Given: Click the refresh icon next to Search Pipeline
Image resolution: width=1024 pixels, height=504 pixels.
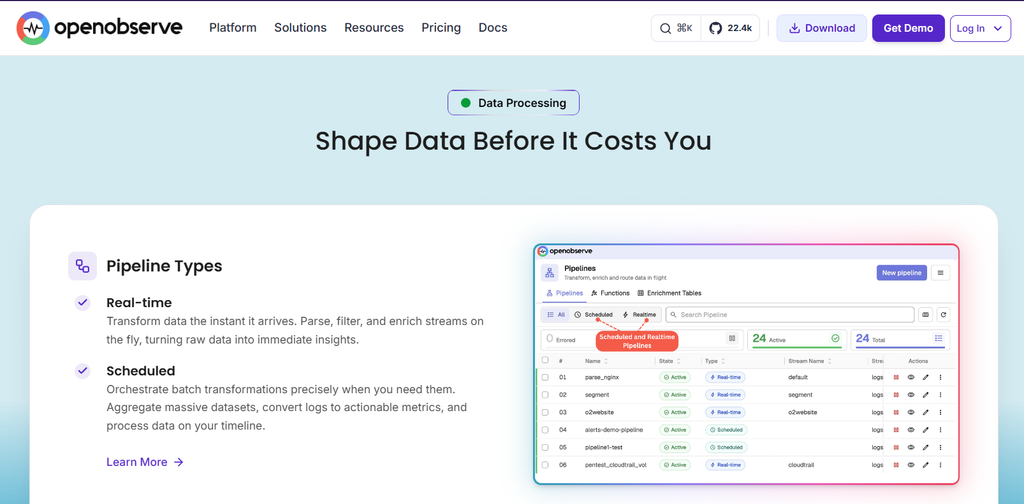Looking at the screenshot, I should (x=943, y=315).
